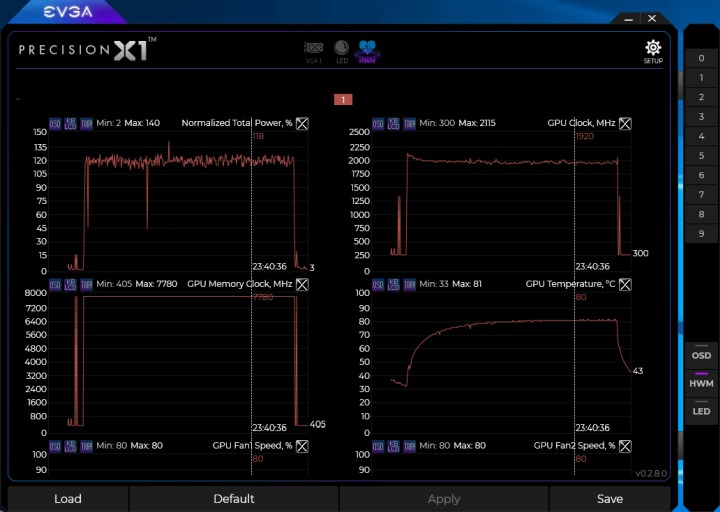The height and width of the screenshot is (512, 720).
Task: Open the SETUP gear menu
Action: (x=653, y=51)
